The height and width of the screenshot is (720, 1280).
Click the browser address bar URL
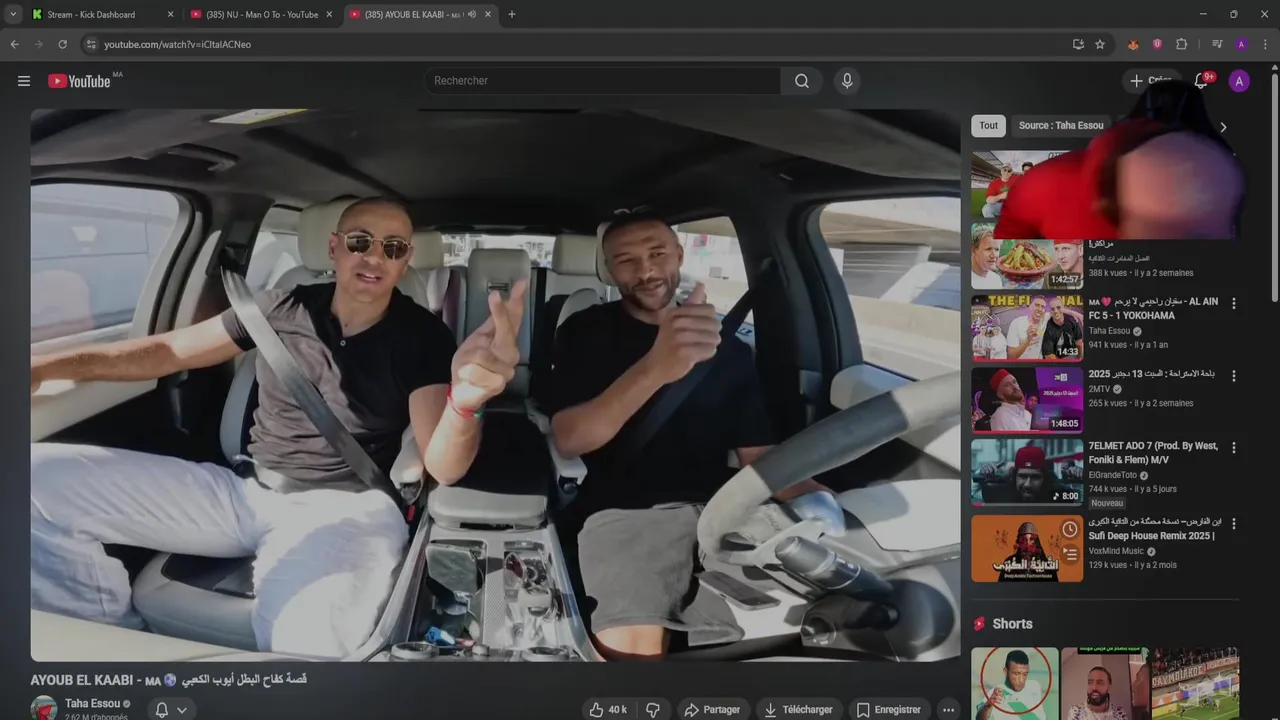[x=177, y=44]
